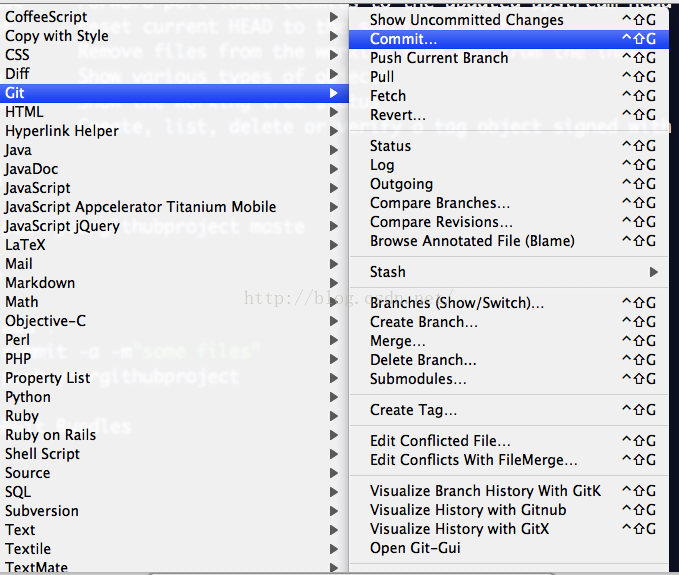Viewport: 679px width, 575px height.
Task: Open the Diff bundle submenu
Action: pos(174,74)
